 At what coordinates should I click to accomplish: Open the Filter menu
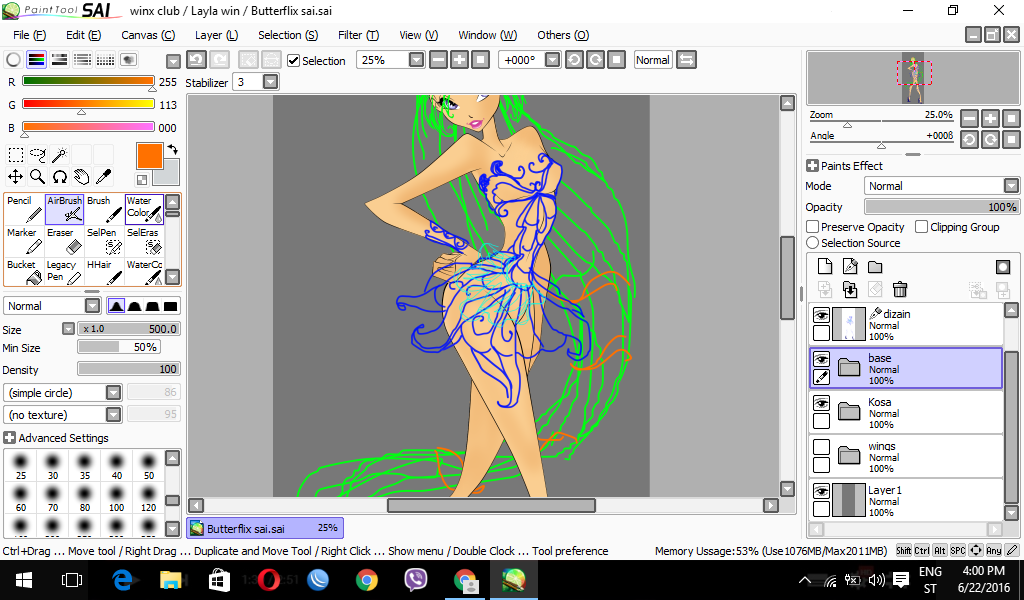[x=358, y=35]
